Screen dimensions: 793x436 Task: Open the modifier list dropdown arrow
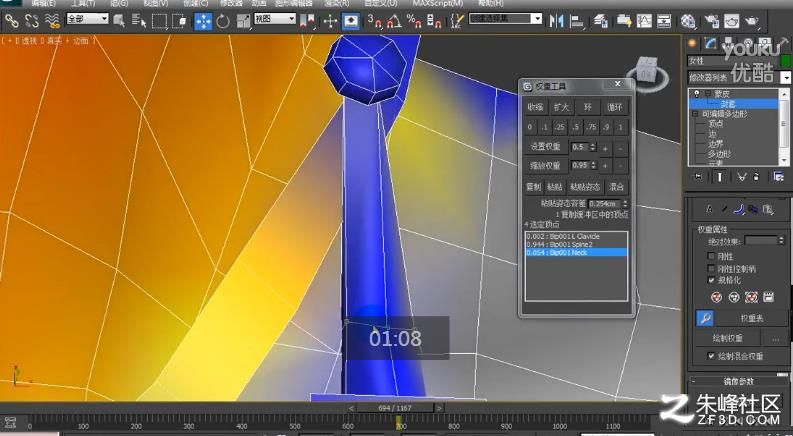coord(785,77)
